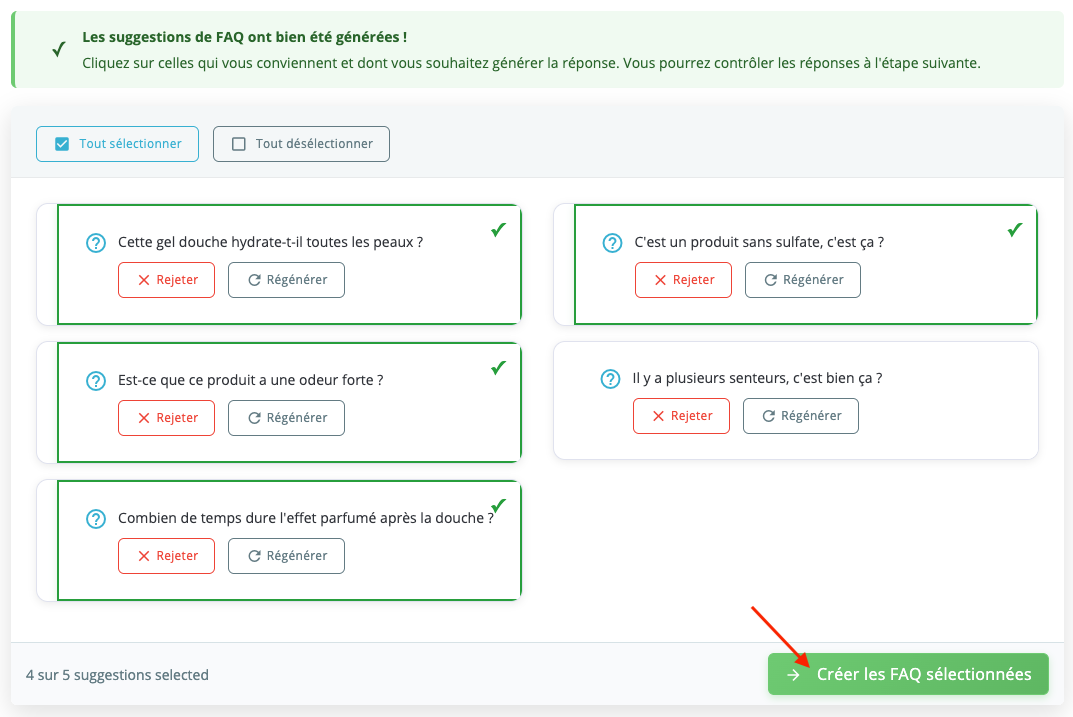
Task: Click question icon beside perfume duration question
Action: coord(96,518)
